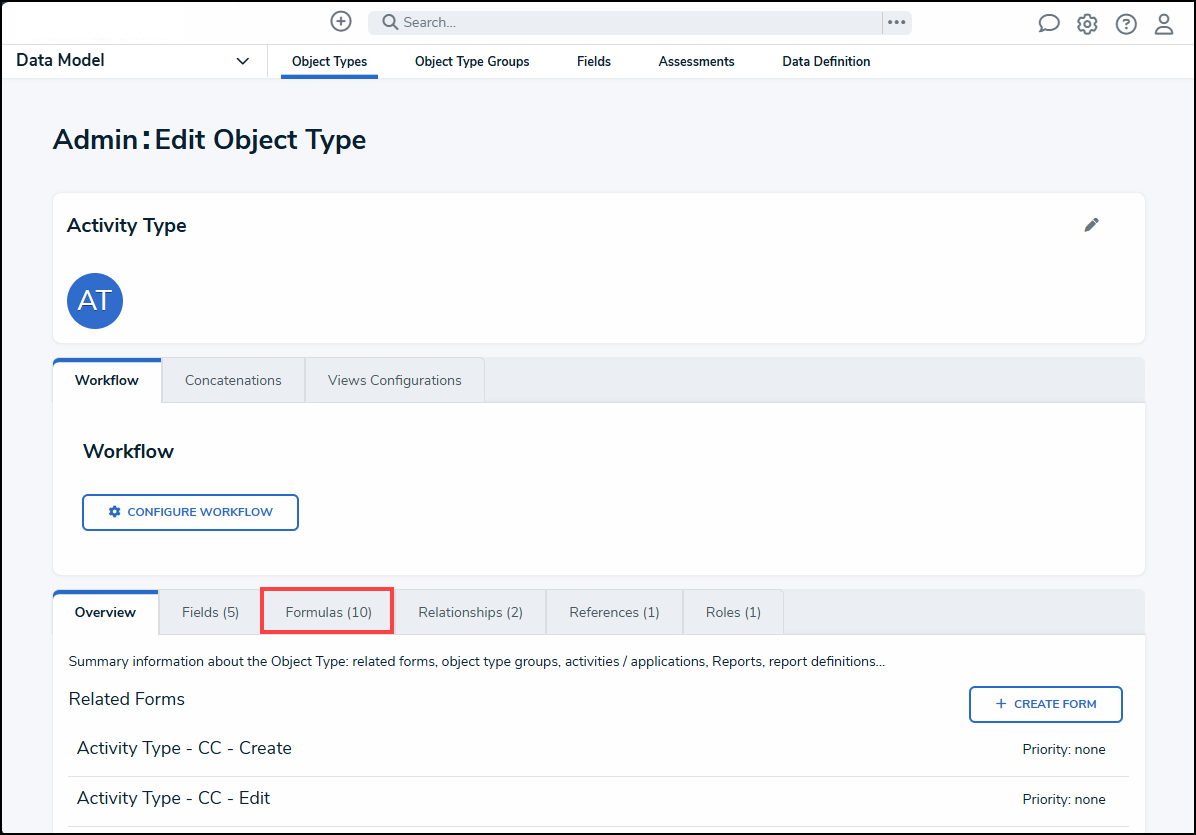
Task: Click the Configure Workflow button
Action: [190, 512]
